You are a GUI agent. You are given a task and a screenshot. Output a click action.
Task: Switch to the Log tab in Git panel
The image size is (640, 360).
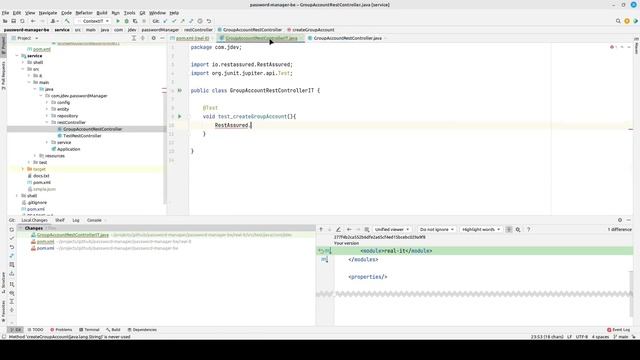coord(76,220)
